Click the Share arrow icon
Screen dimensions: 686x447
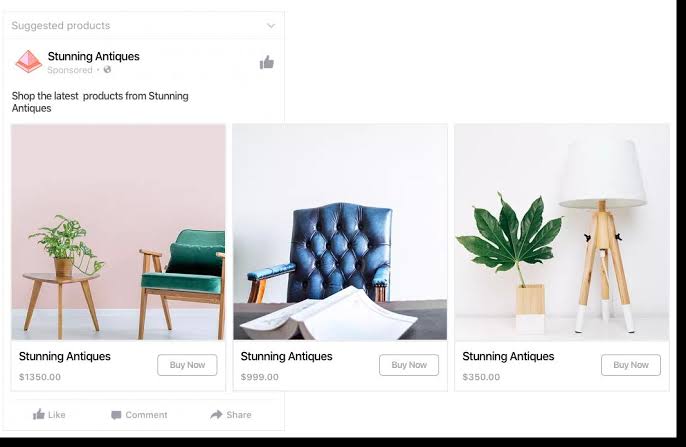coord(216,414)
